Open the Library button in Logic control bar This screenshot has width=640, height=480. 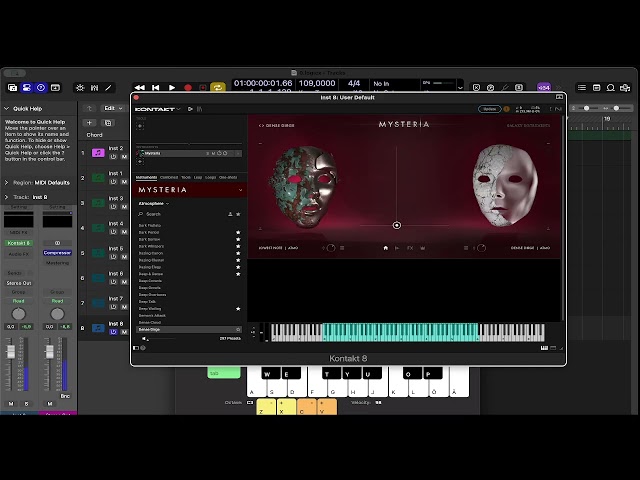click(x=12, y=88)
